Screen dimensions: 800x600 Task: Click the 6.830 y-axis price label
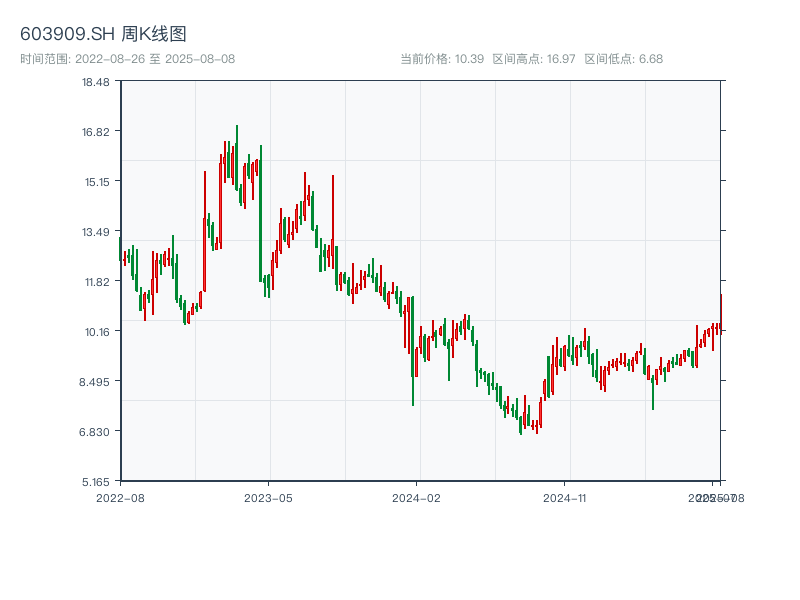tap(96, 431)
